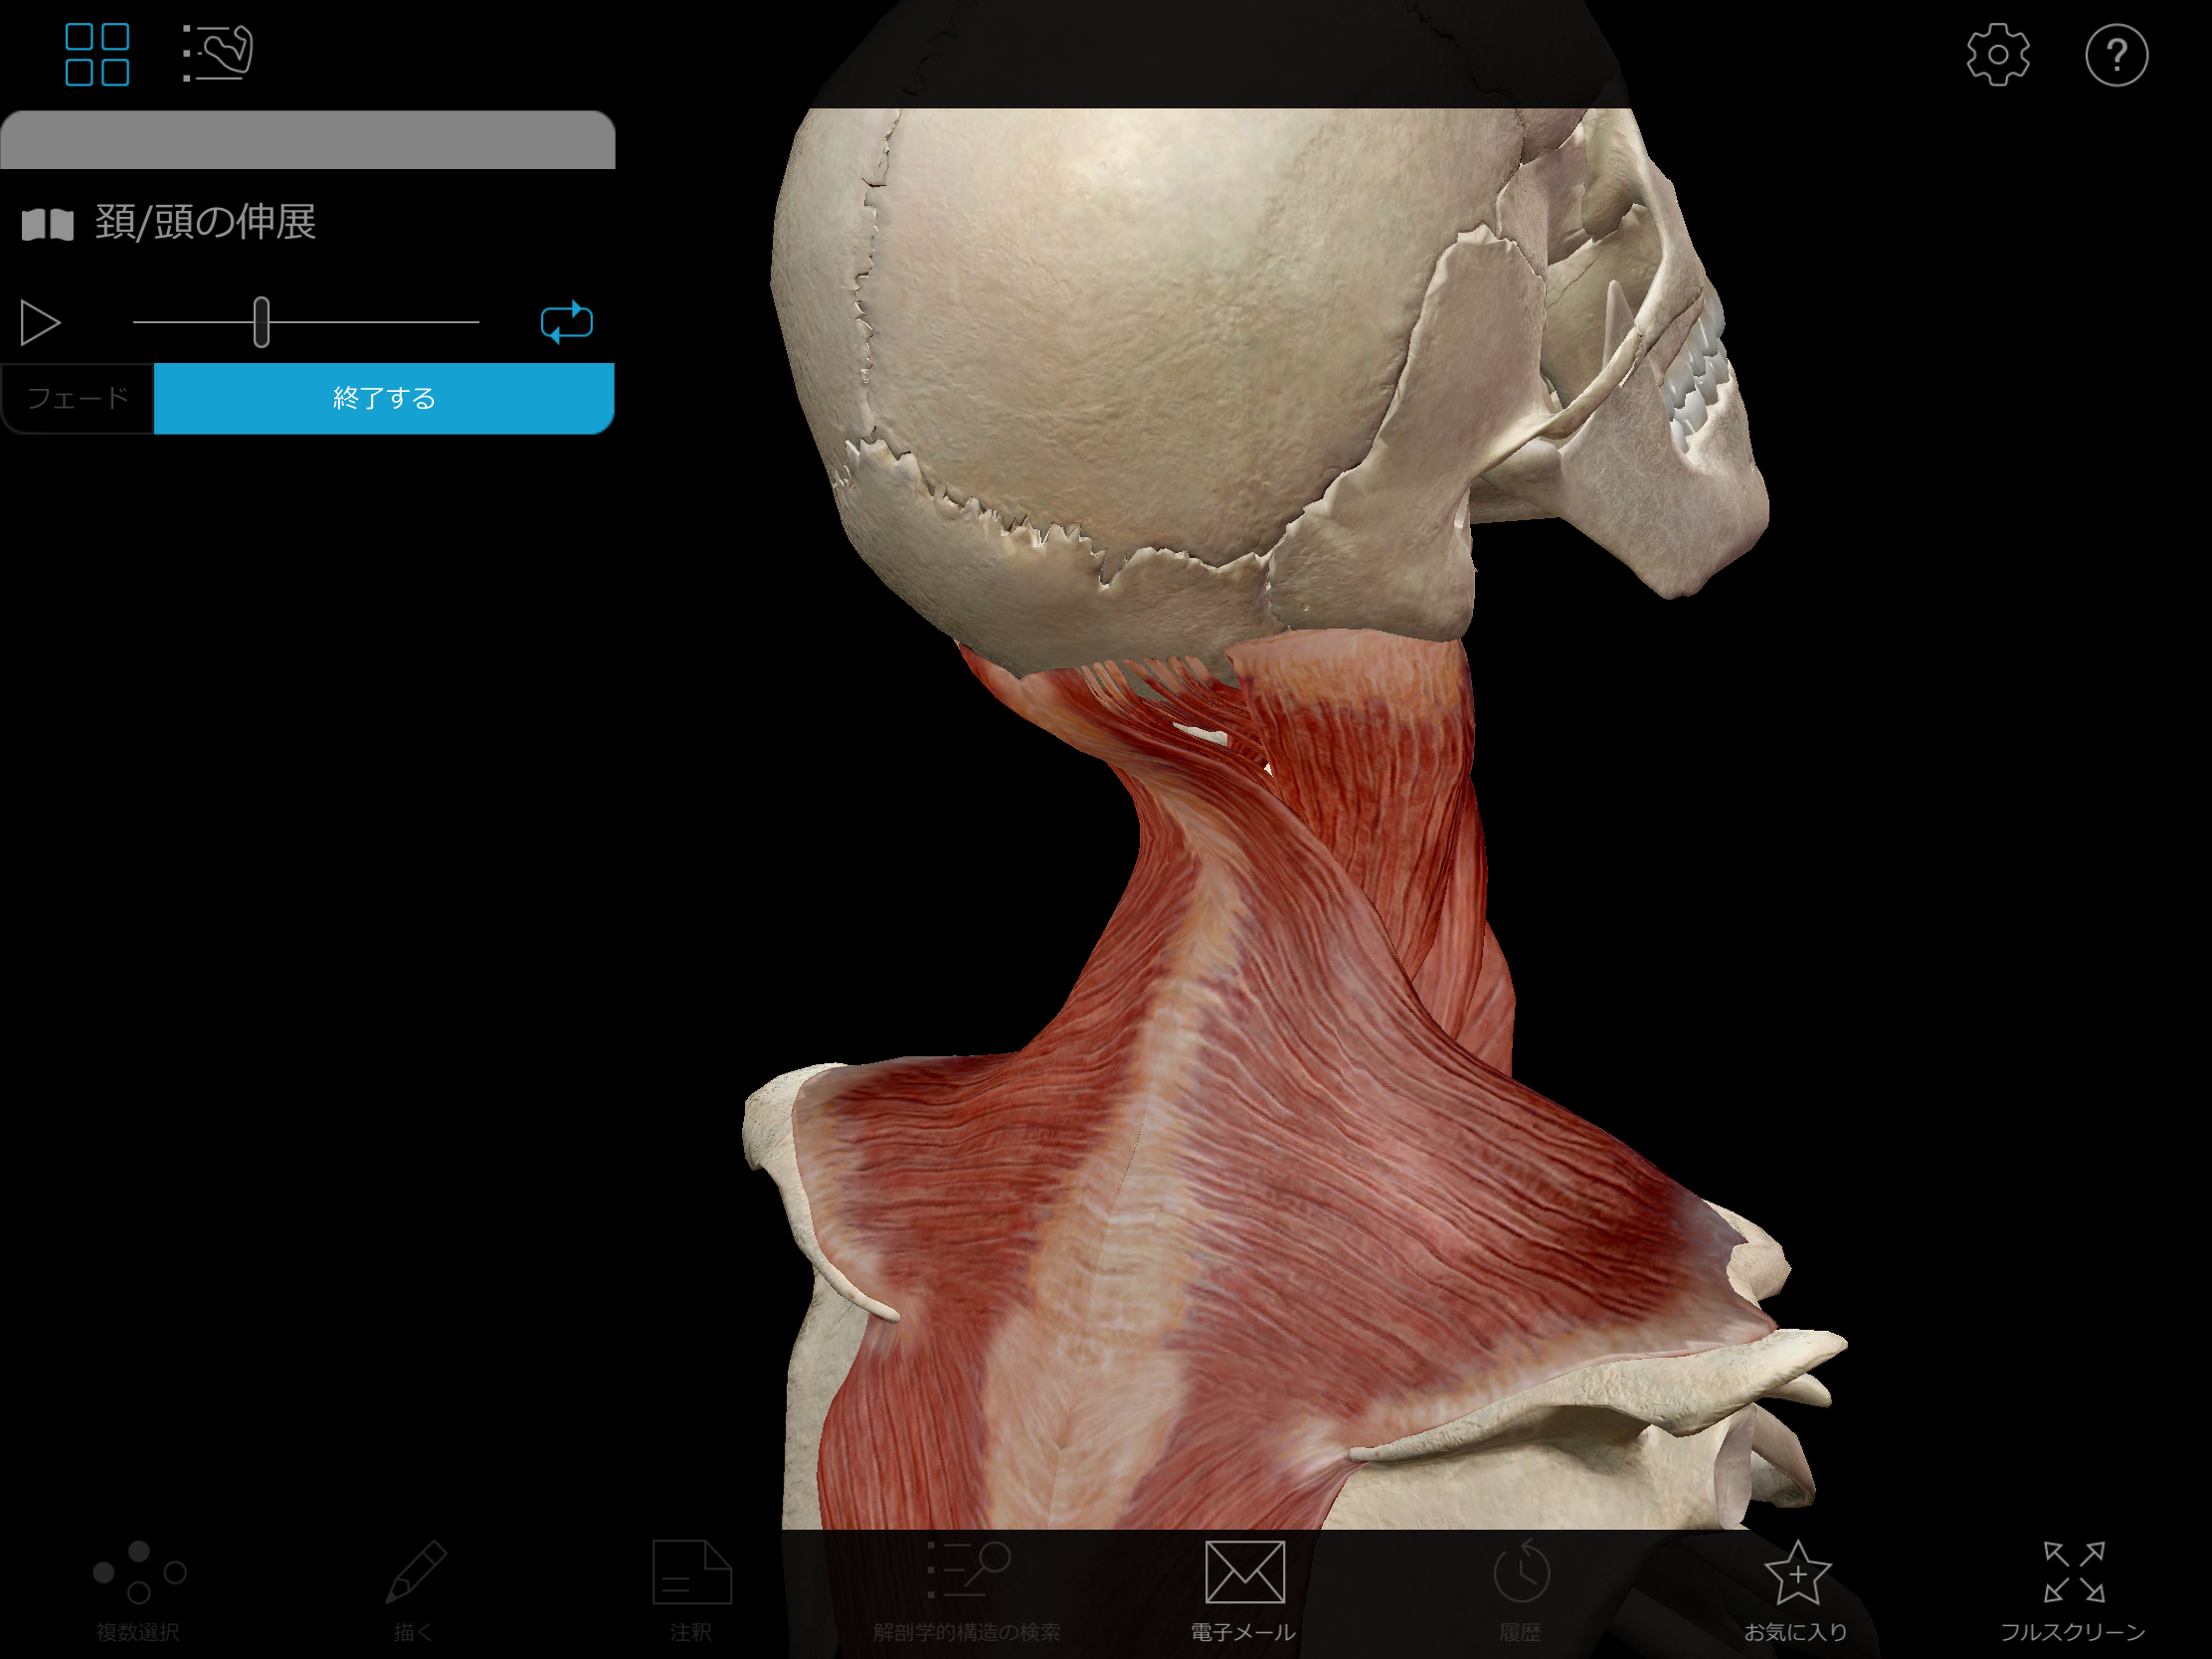Click the grey bar above the title
The height and width of the screenshot is (1659, 2212).
click(307, 140)
